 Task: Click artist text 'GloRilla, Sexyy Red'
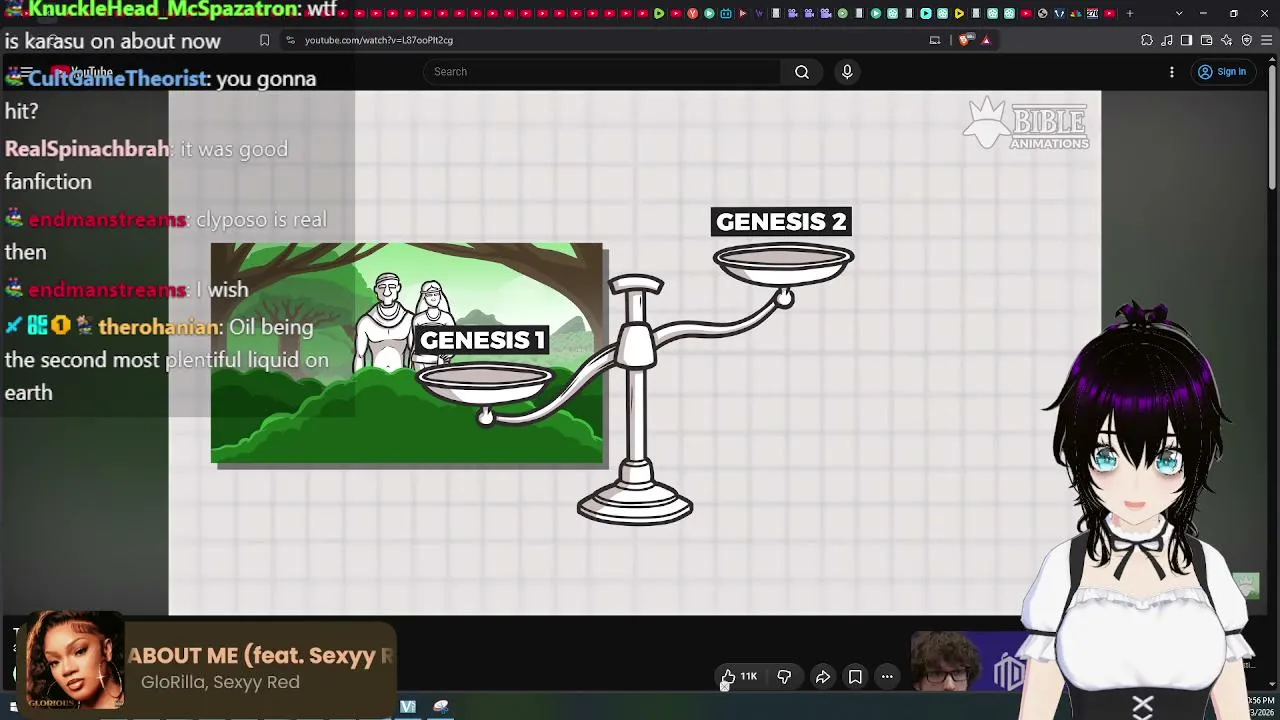click(220, 682)
